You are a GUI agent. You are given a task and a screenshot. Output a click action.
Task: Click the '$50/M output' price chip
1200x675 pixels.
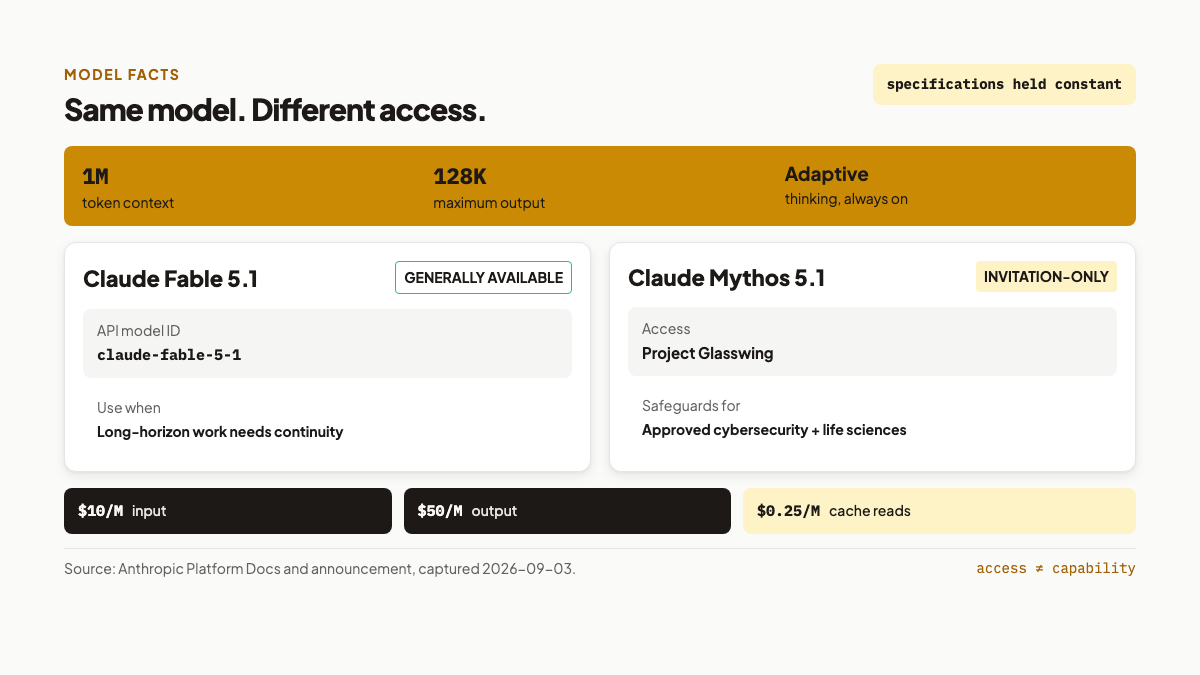[x=567, y=511]
